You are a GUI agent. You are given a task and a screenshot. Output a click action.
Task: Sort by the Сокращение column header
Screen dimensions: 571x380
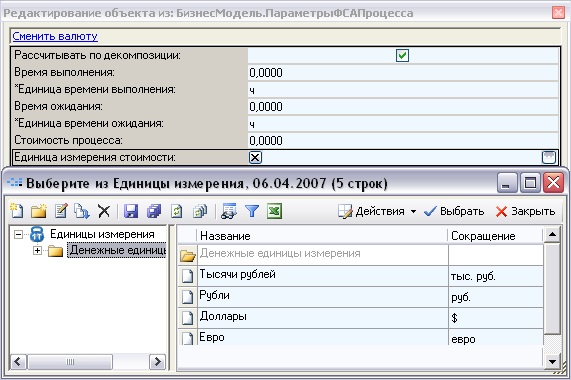pos(495,236)
